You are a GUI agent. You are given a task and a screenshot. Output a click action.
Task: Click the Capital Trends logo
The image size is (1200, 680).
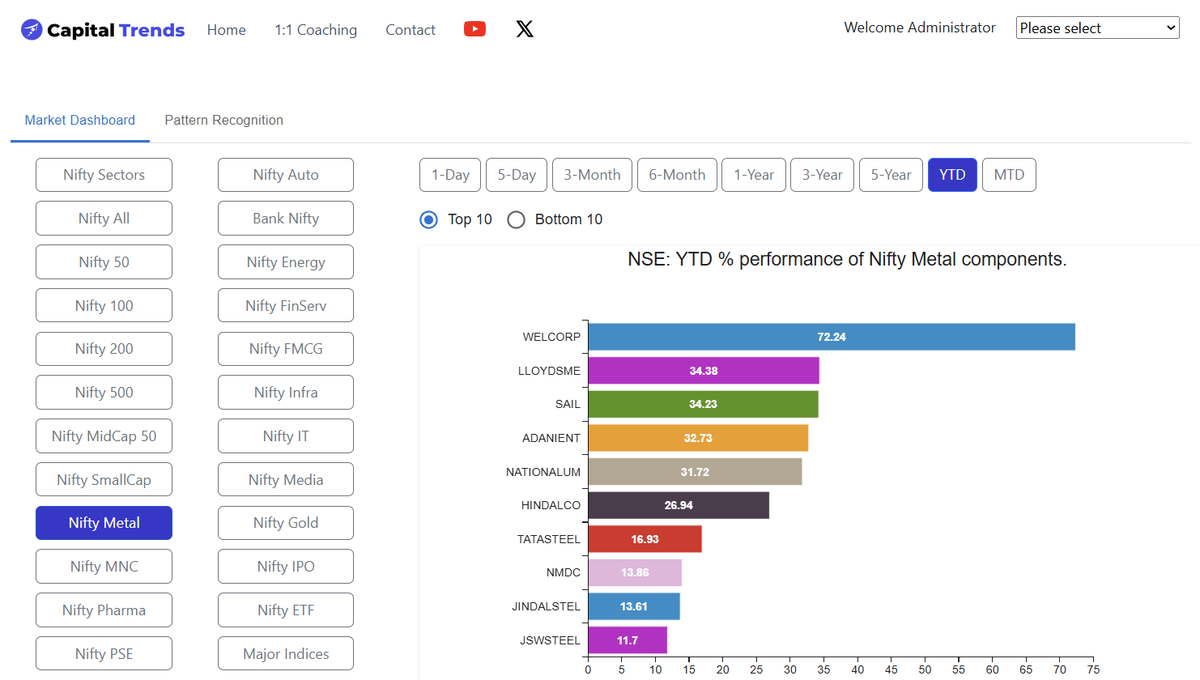tap(103, 30)
